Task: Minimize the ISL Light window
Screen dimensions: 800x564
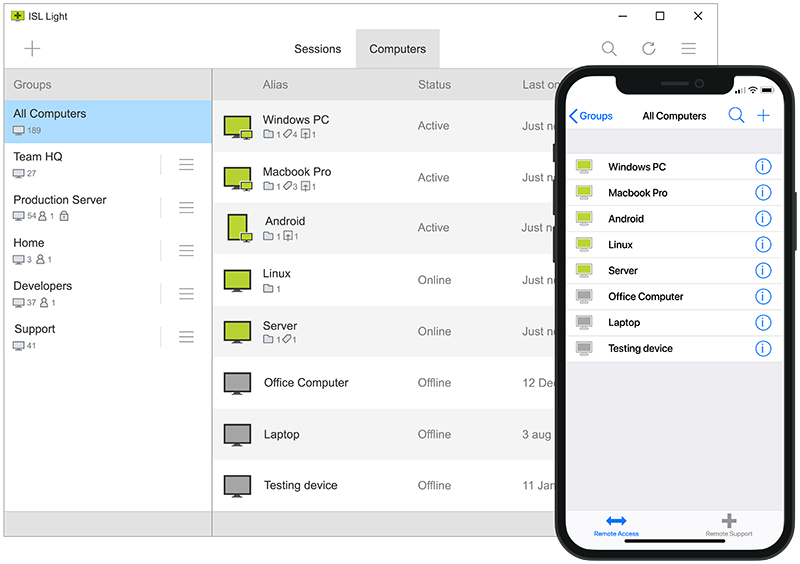Action: click(622, 16)
